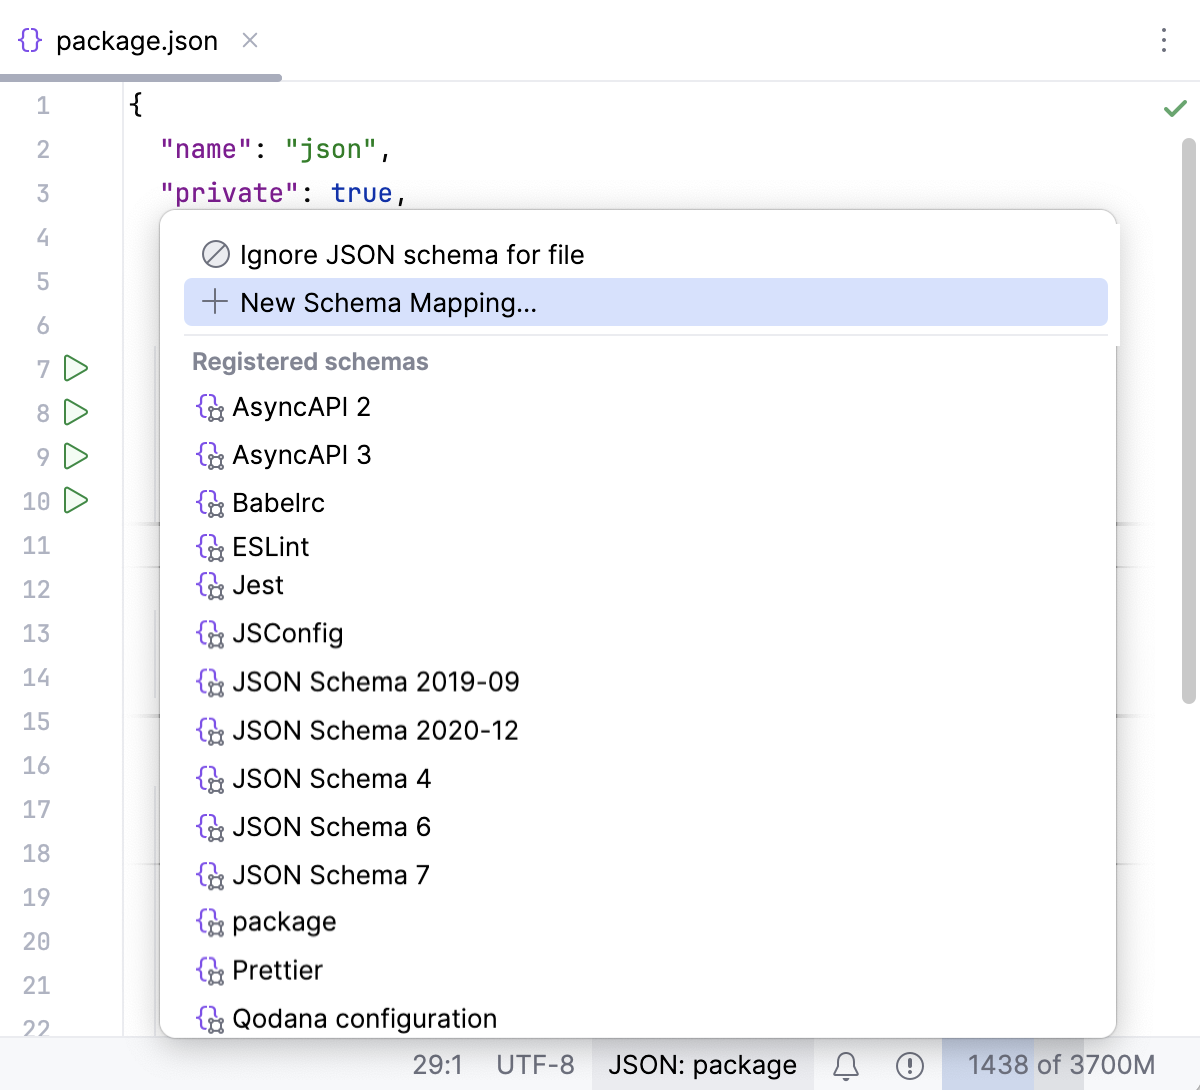1200x1090 pixels.
Task: Run the script on line 8 gutter
Action: pos(75,412)
